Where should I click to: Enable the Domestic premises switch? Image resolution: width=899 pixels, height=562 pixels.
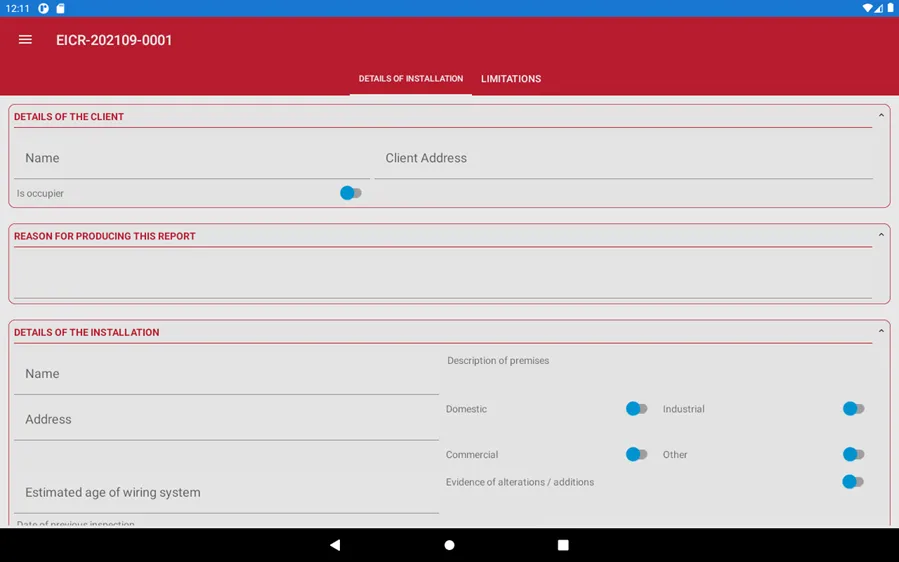[x=636, y=409]
